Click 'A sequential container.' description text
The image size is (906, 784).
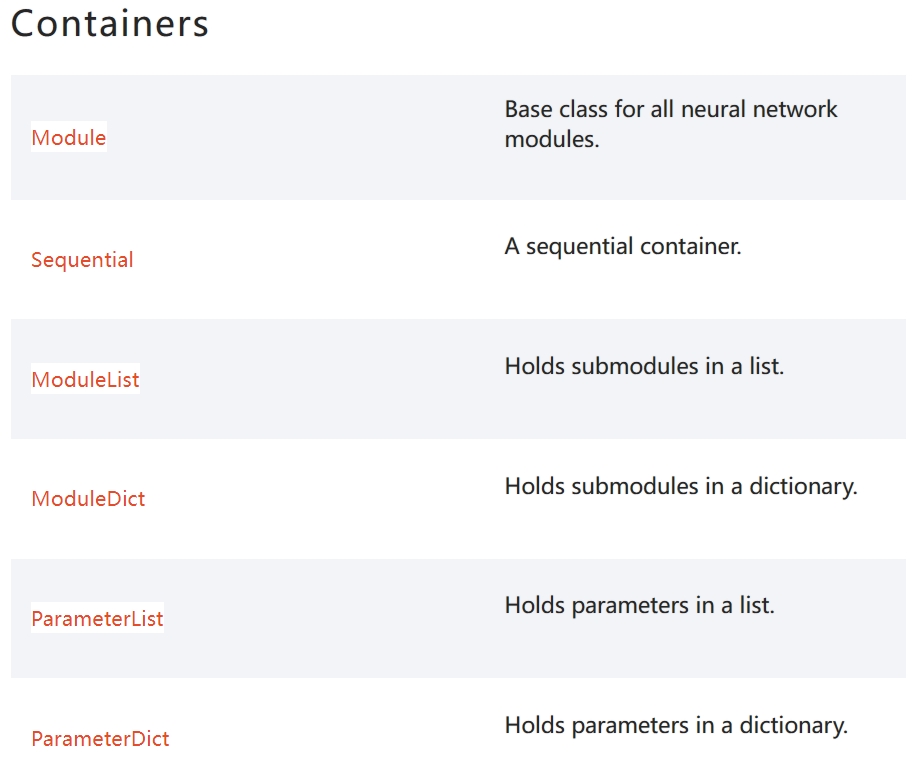623,246
